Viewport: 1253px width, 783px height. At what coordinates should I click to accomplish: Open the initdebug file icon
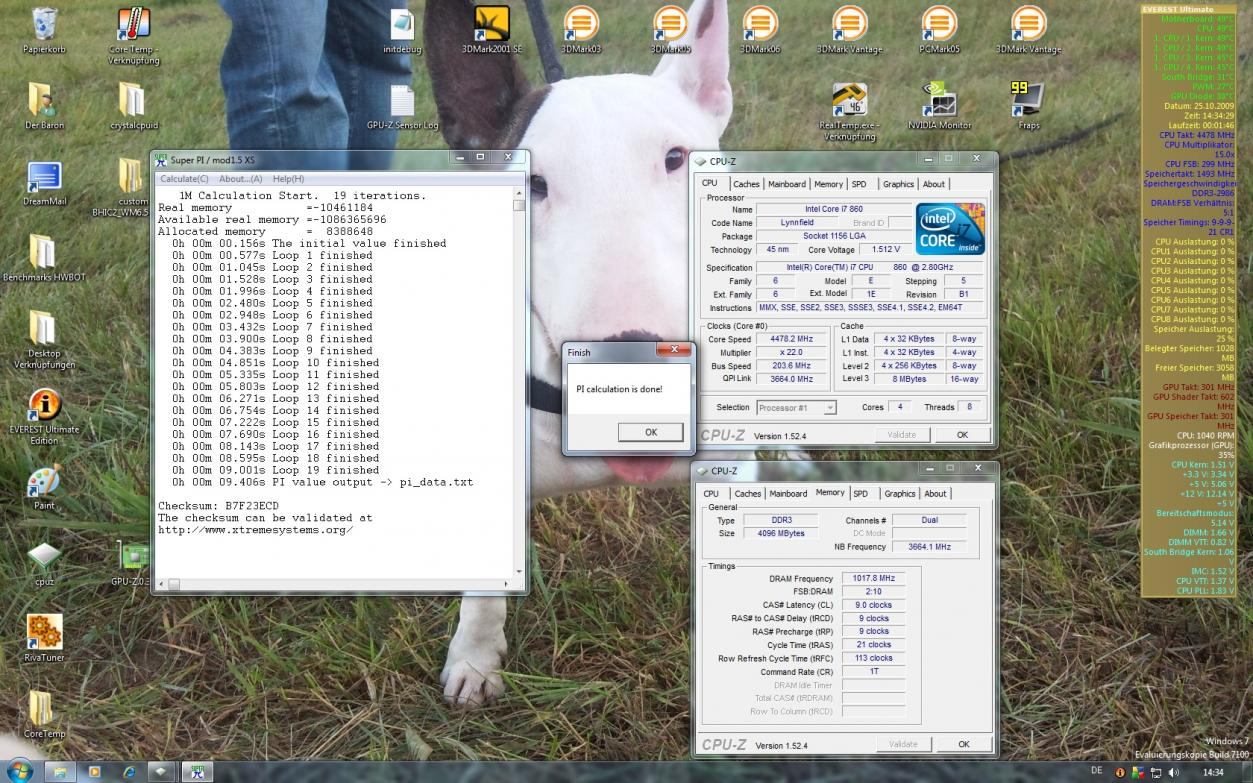coord(402,24)
